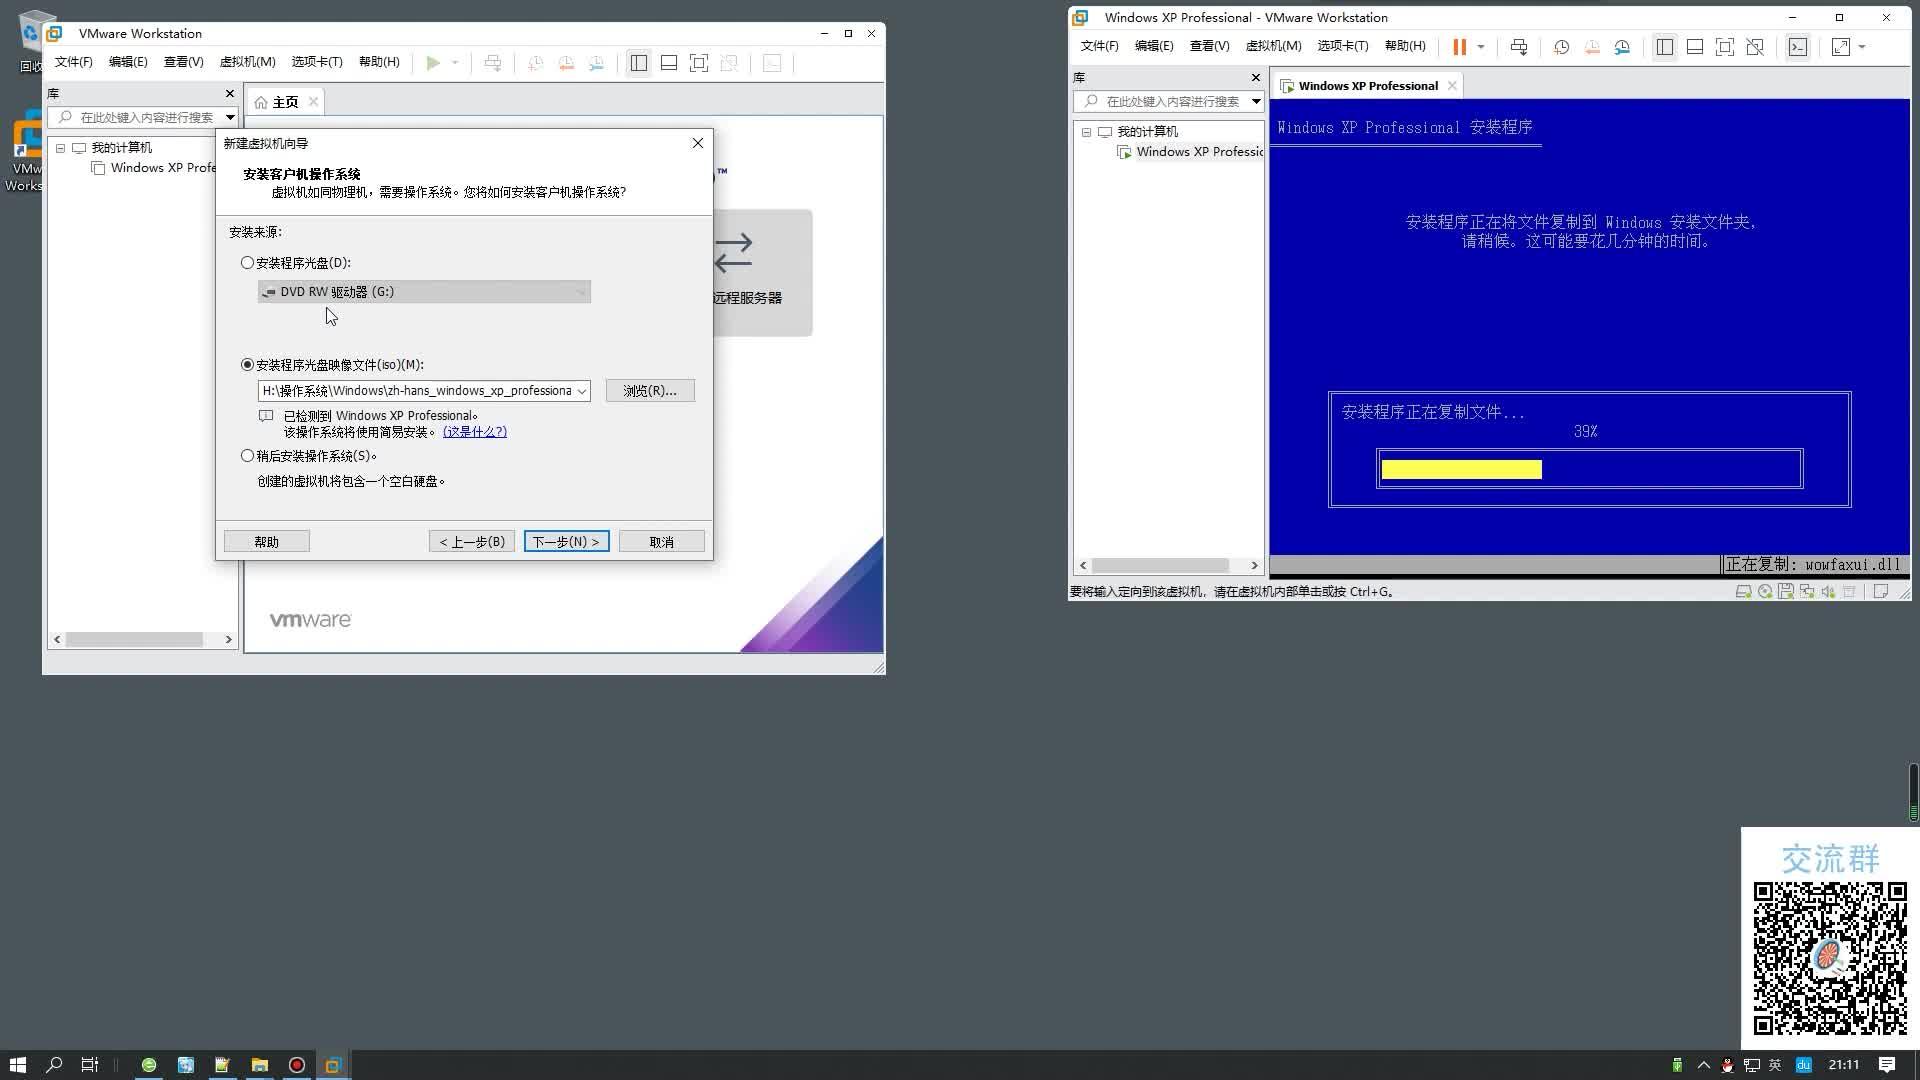1920x1080 pixels.
Task: Toggle library sidebar in Windows XP window
Action: point(1665,47)
